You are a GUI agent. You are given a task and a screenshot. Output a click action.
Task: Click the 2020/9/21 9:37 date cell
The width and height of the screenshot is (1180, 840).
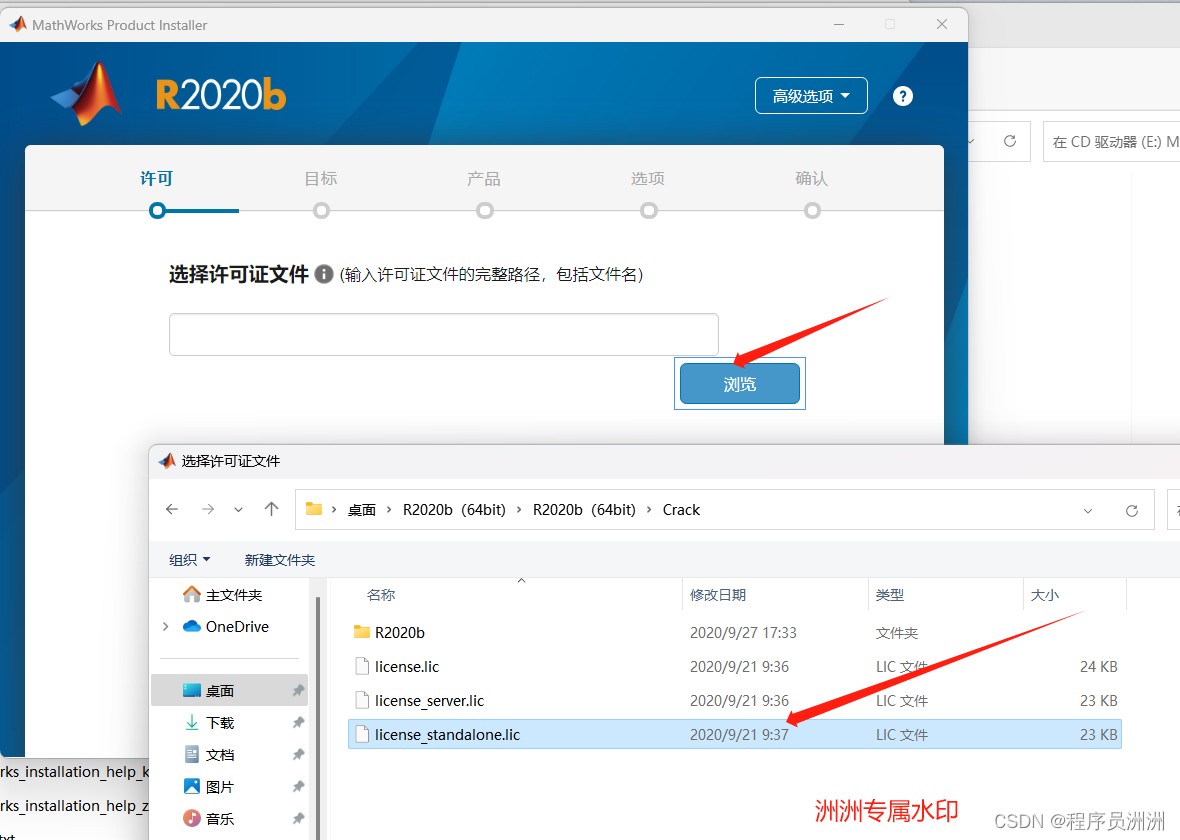(x=739, y=734)
